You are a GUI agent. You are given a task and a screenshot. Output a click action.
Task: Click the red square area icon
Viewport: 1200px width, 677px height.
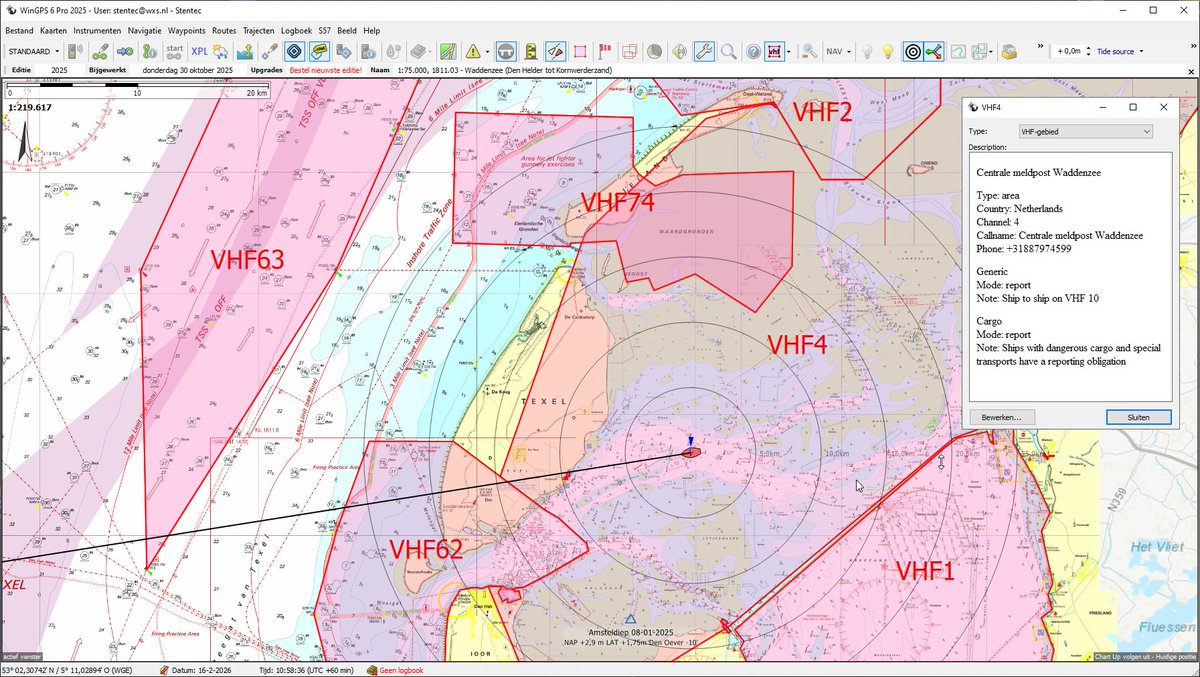pyautogui.click(x=580, y=51)
